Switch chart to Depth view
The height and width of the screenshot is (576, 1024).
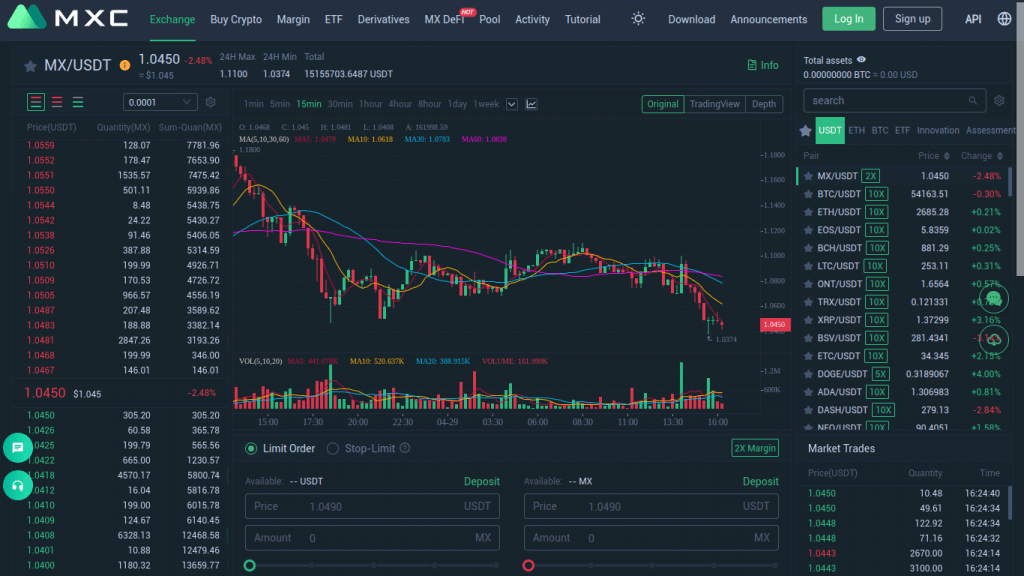[764, 104]
